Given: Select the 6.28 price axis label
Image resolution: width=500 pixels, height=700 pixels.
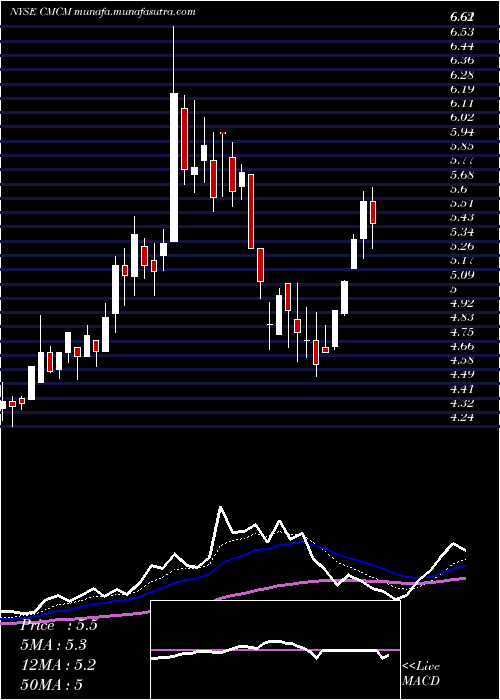Looking at the screenshot, I should pos(462,75).
